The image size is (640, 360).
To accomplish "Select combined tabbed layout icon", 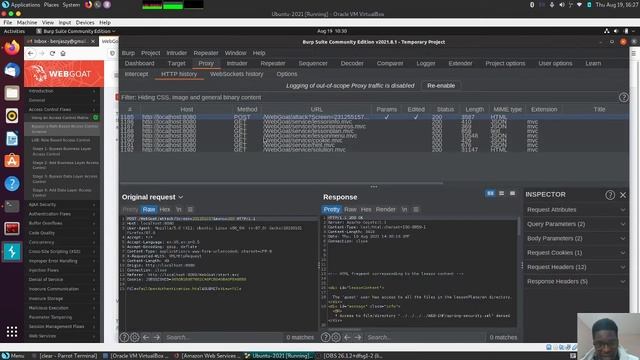I will click(x=512, y=193).
